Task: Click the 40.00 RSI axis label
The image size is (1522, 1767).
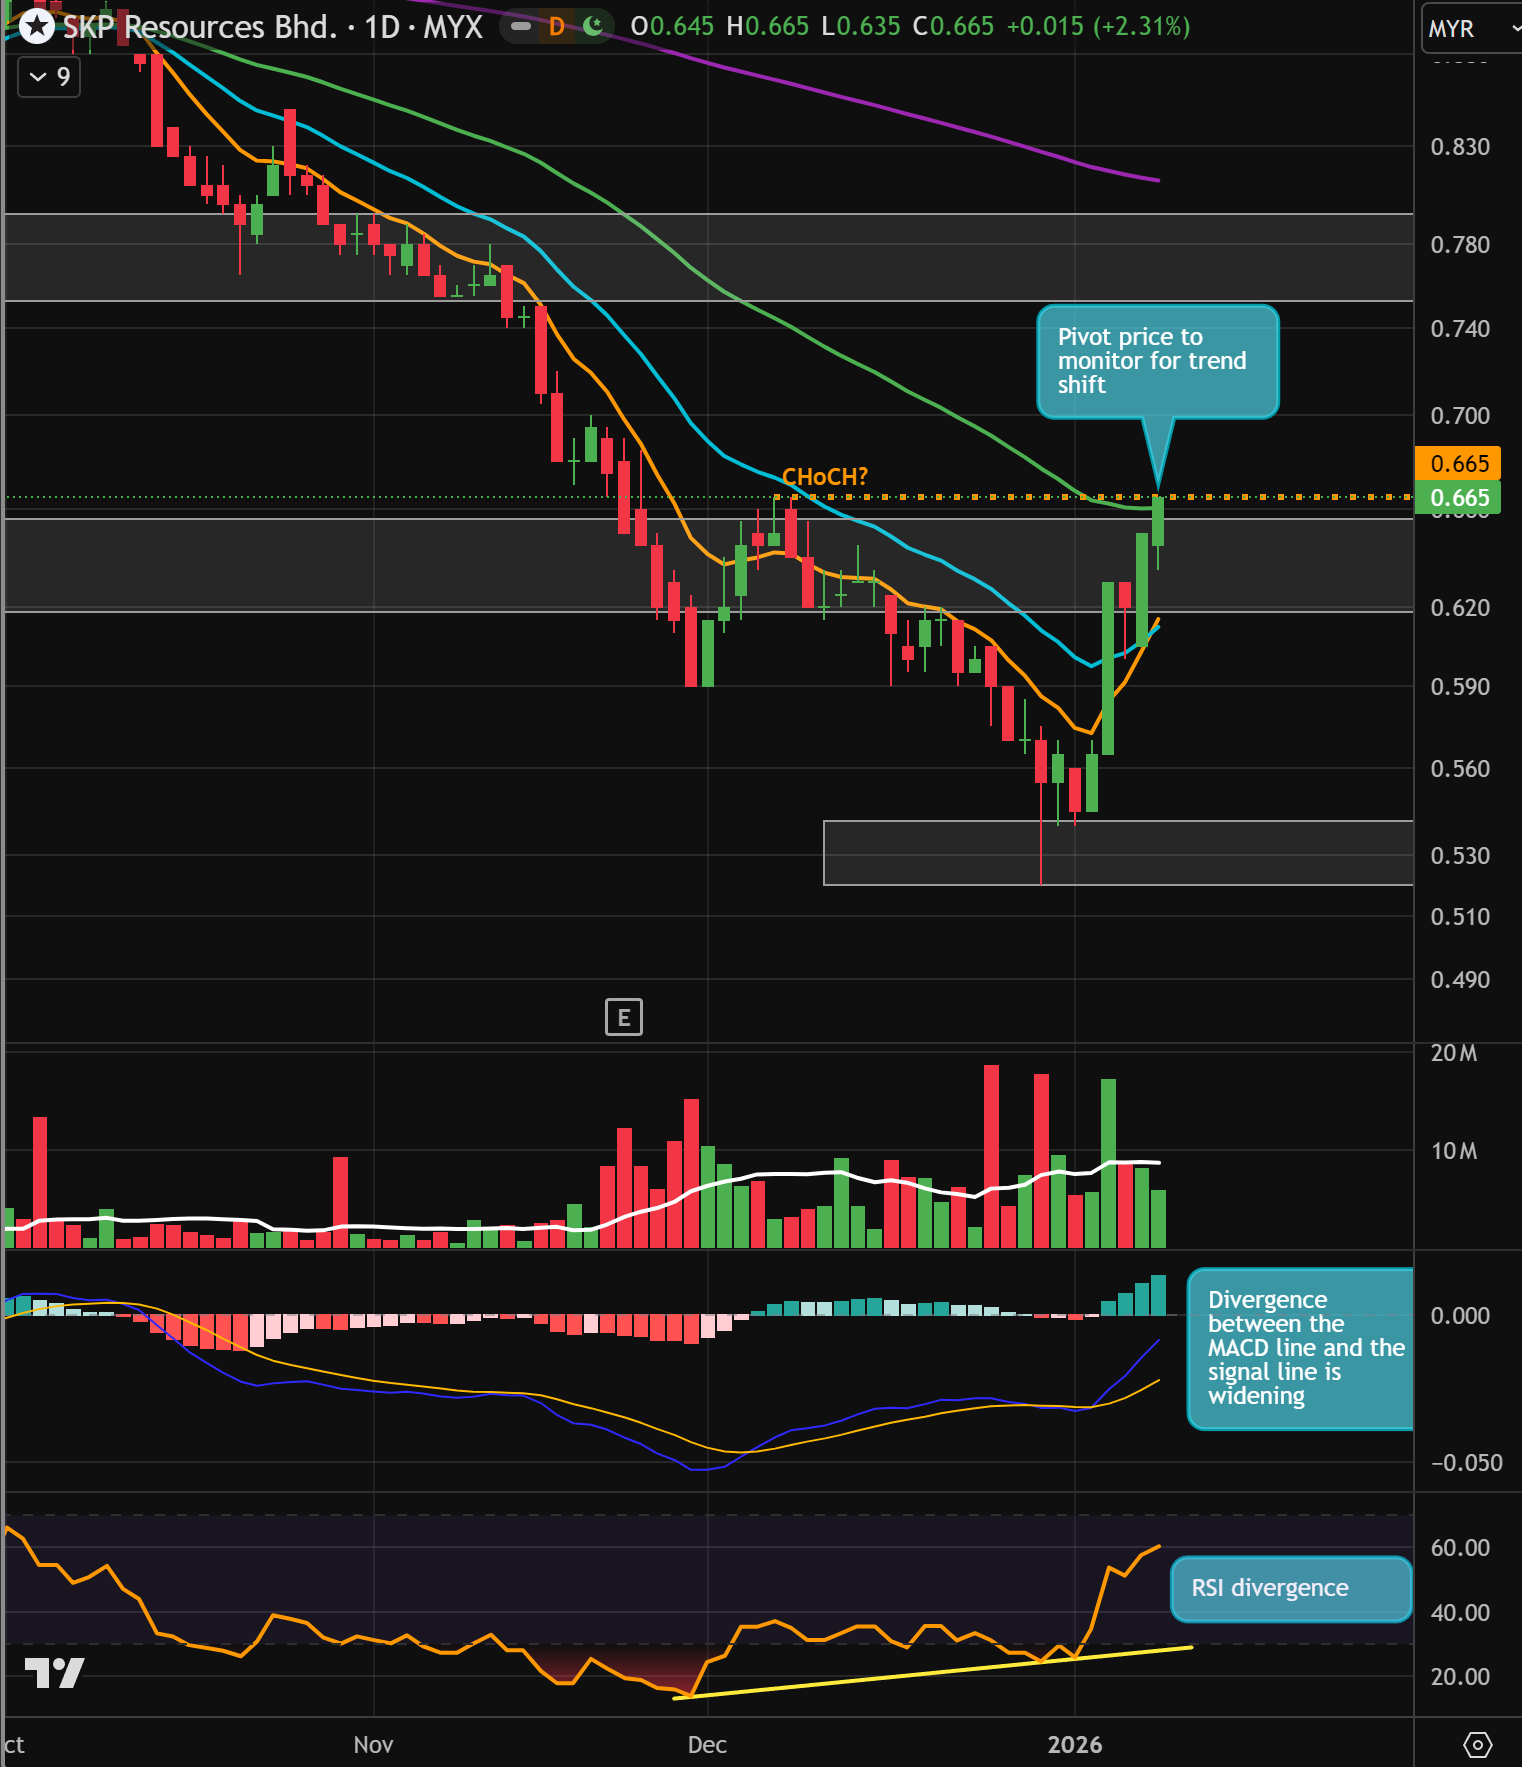Action: (1460, 1613)
